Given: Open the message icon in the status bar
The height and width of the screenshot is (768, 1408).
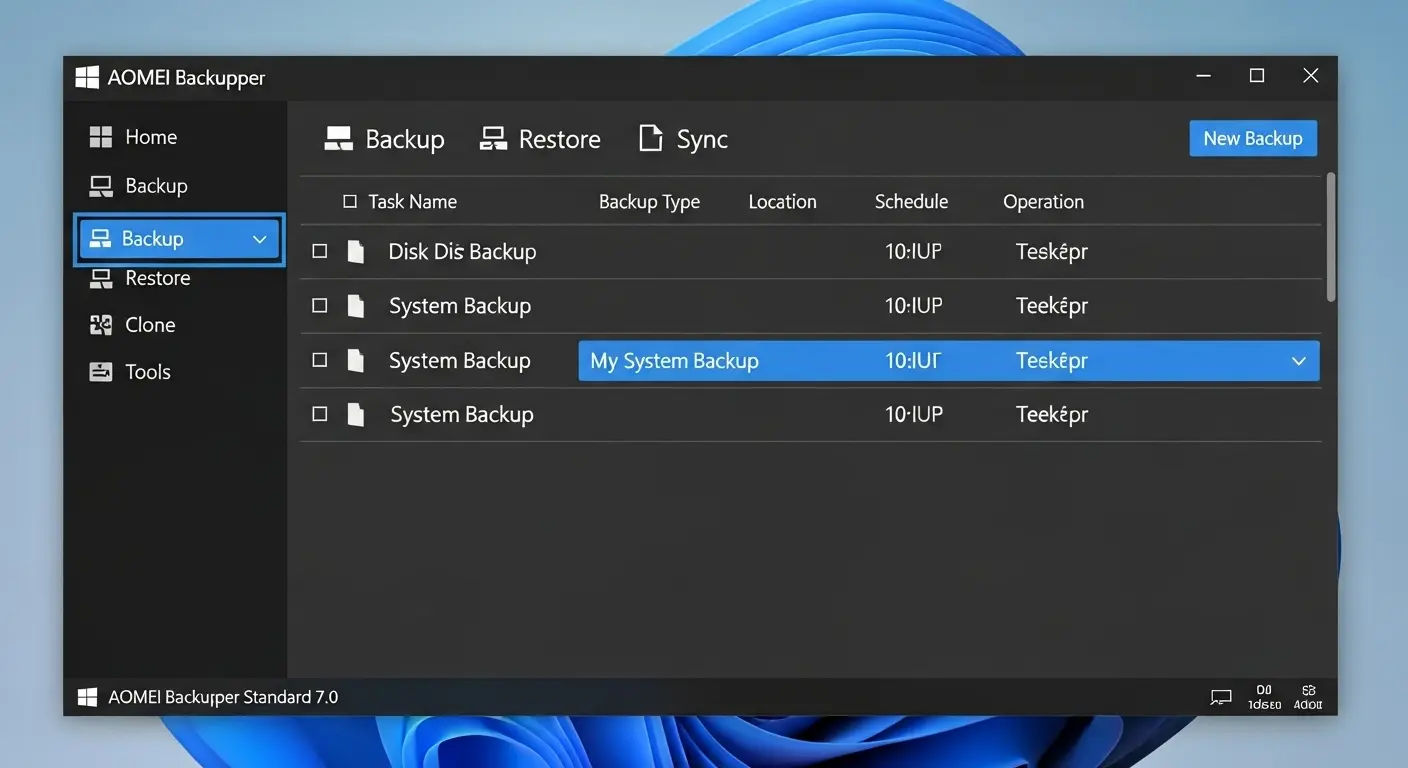Looking at the screenshot, I should [1221, 697].
